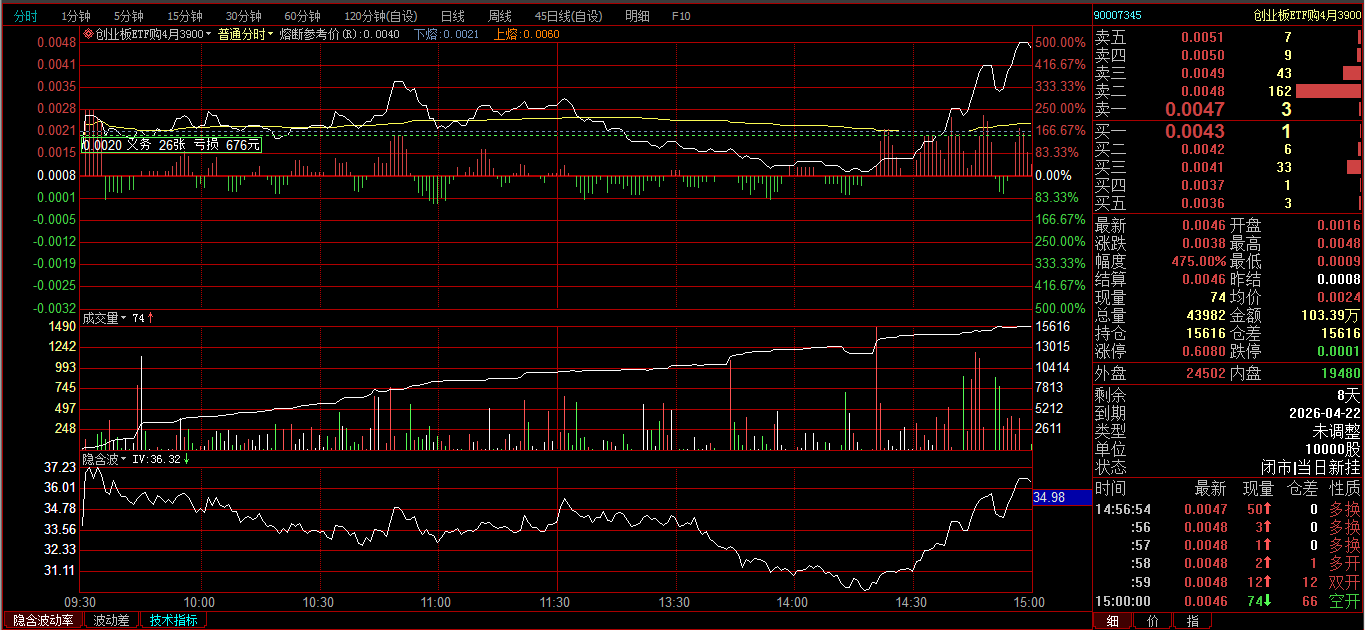The width and height of the screenshot is (1365, 630).
Task: Click the blue 34.98 IV value marker
Action: (x=1062, y=497)
